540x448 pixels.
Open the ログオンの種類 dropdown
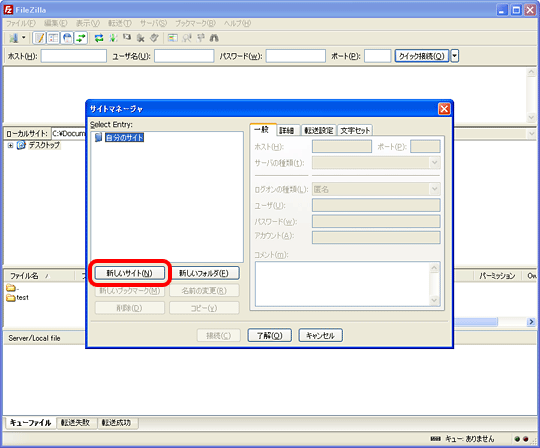tap(376, 189)
